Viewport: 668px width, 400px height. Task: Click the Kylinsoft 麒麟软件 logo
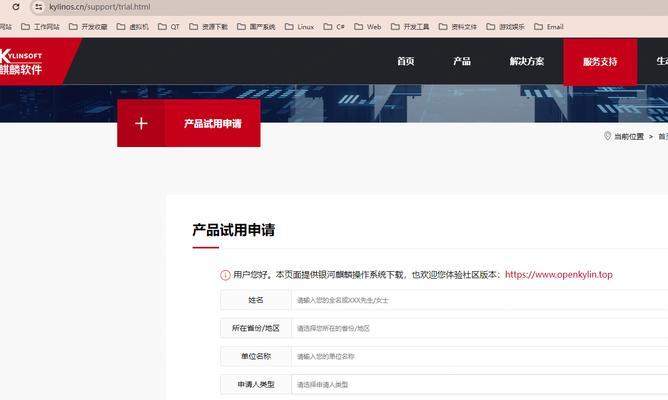(x=21, y=62)
